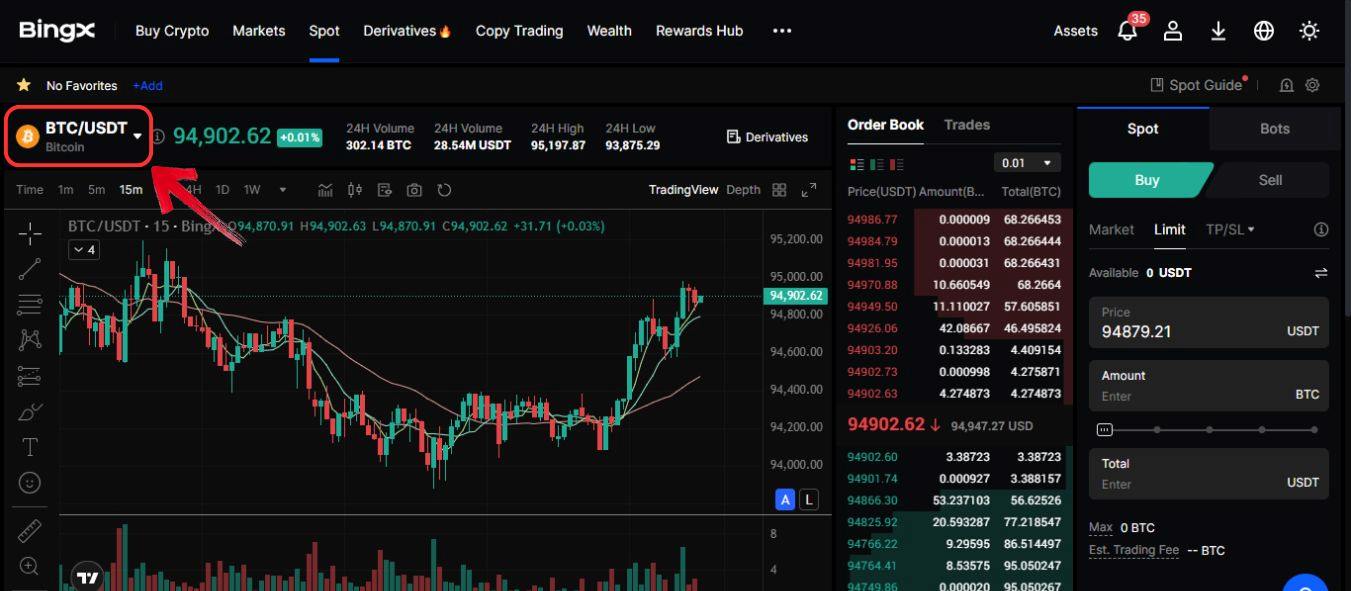Select the trend line drawing tool
Viewport: 1351px width, 591px height.
[30, 268]
